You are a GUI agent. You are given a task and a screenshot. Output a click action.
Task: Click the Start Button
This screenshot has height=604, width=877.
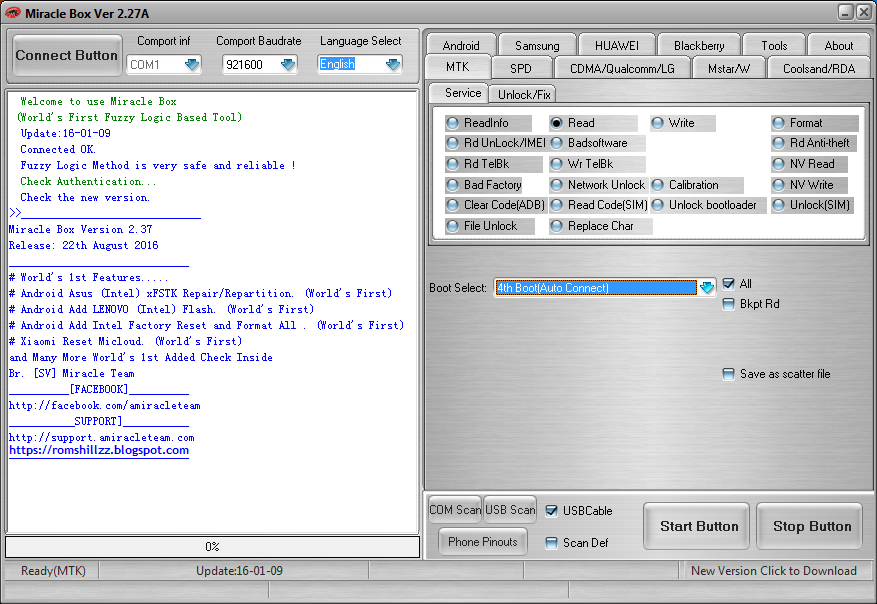[696, 526]
